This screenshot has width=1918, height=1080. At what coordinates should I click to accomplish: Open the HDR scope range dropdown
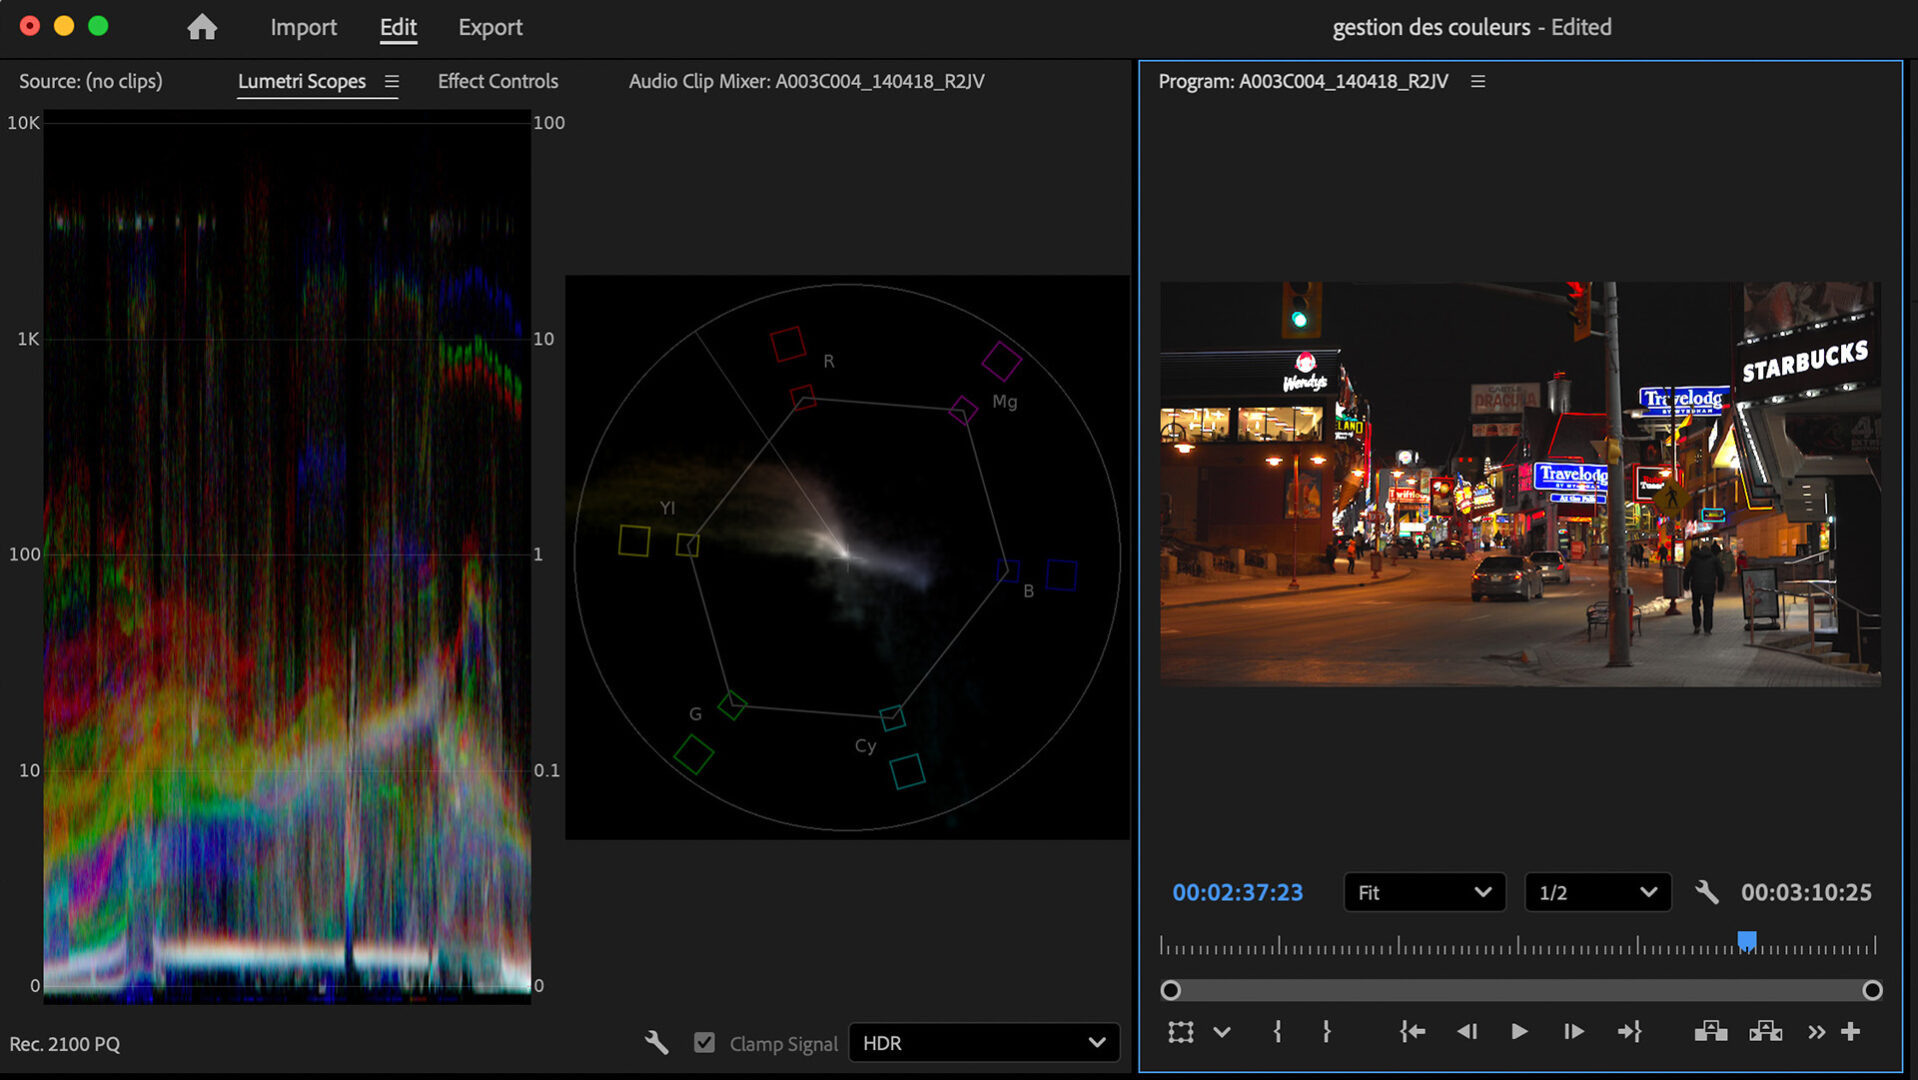tap(984, 1043)
